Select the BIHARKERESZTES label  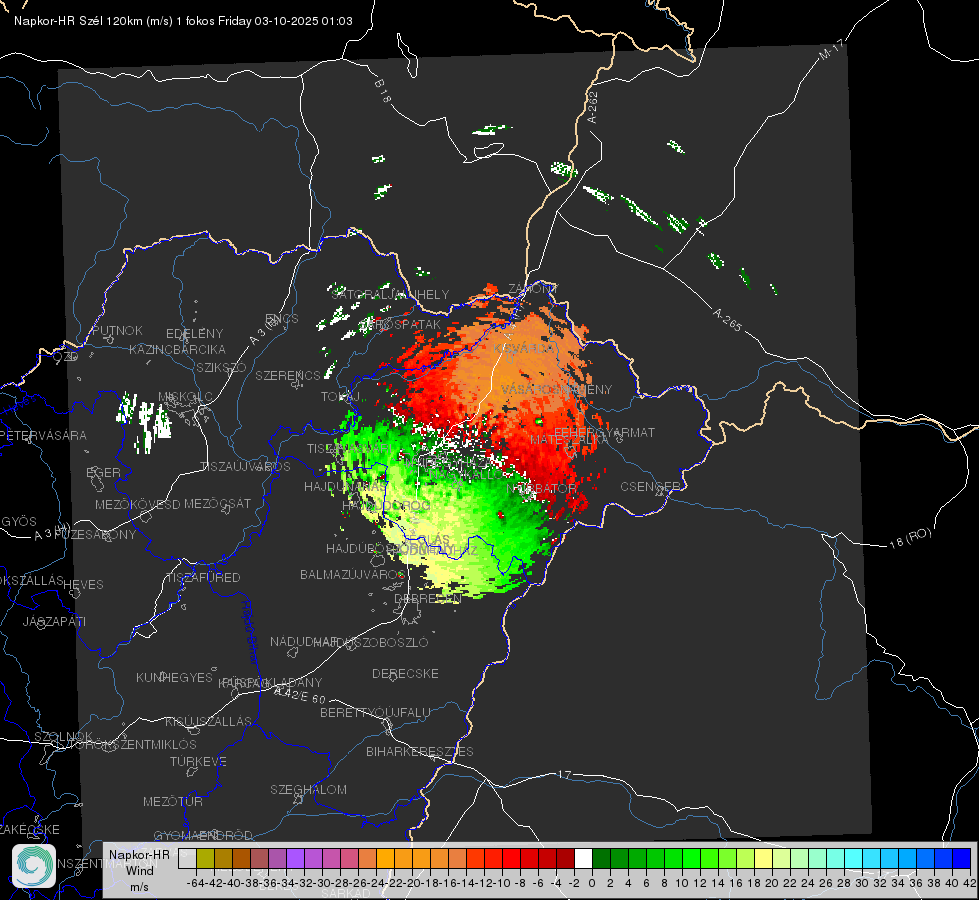pyautogui.click(x=420, y=751)
